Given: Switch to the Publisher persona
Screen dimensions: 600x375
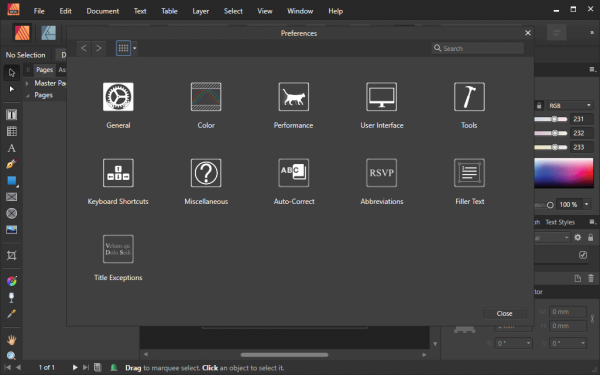Looking at the screenshot, I should 22,33.
